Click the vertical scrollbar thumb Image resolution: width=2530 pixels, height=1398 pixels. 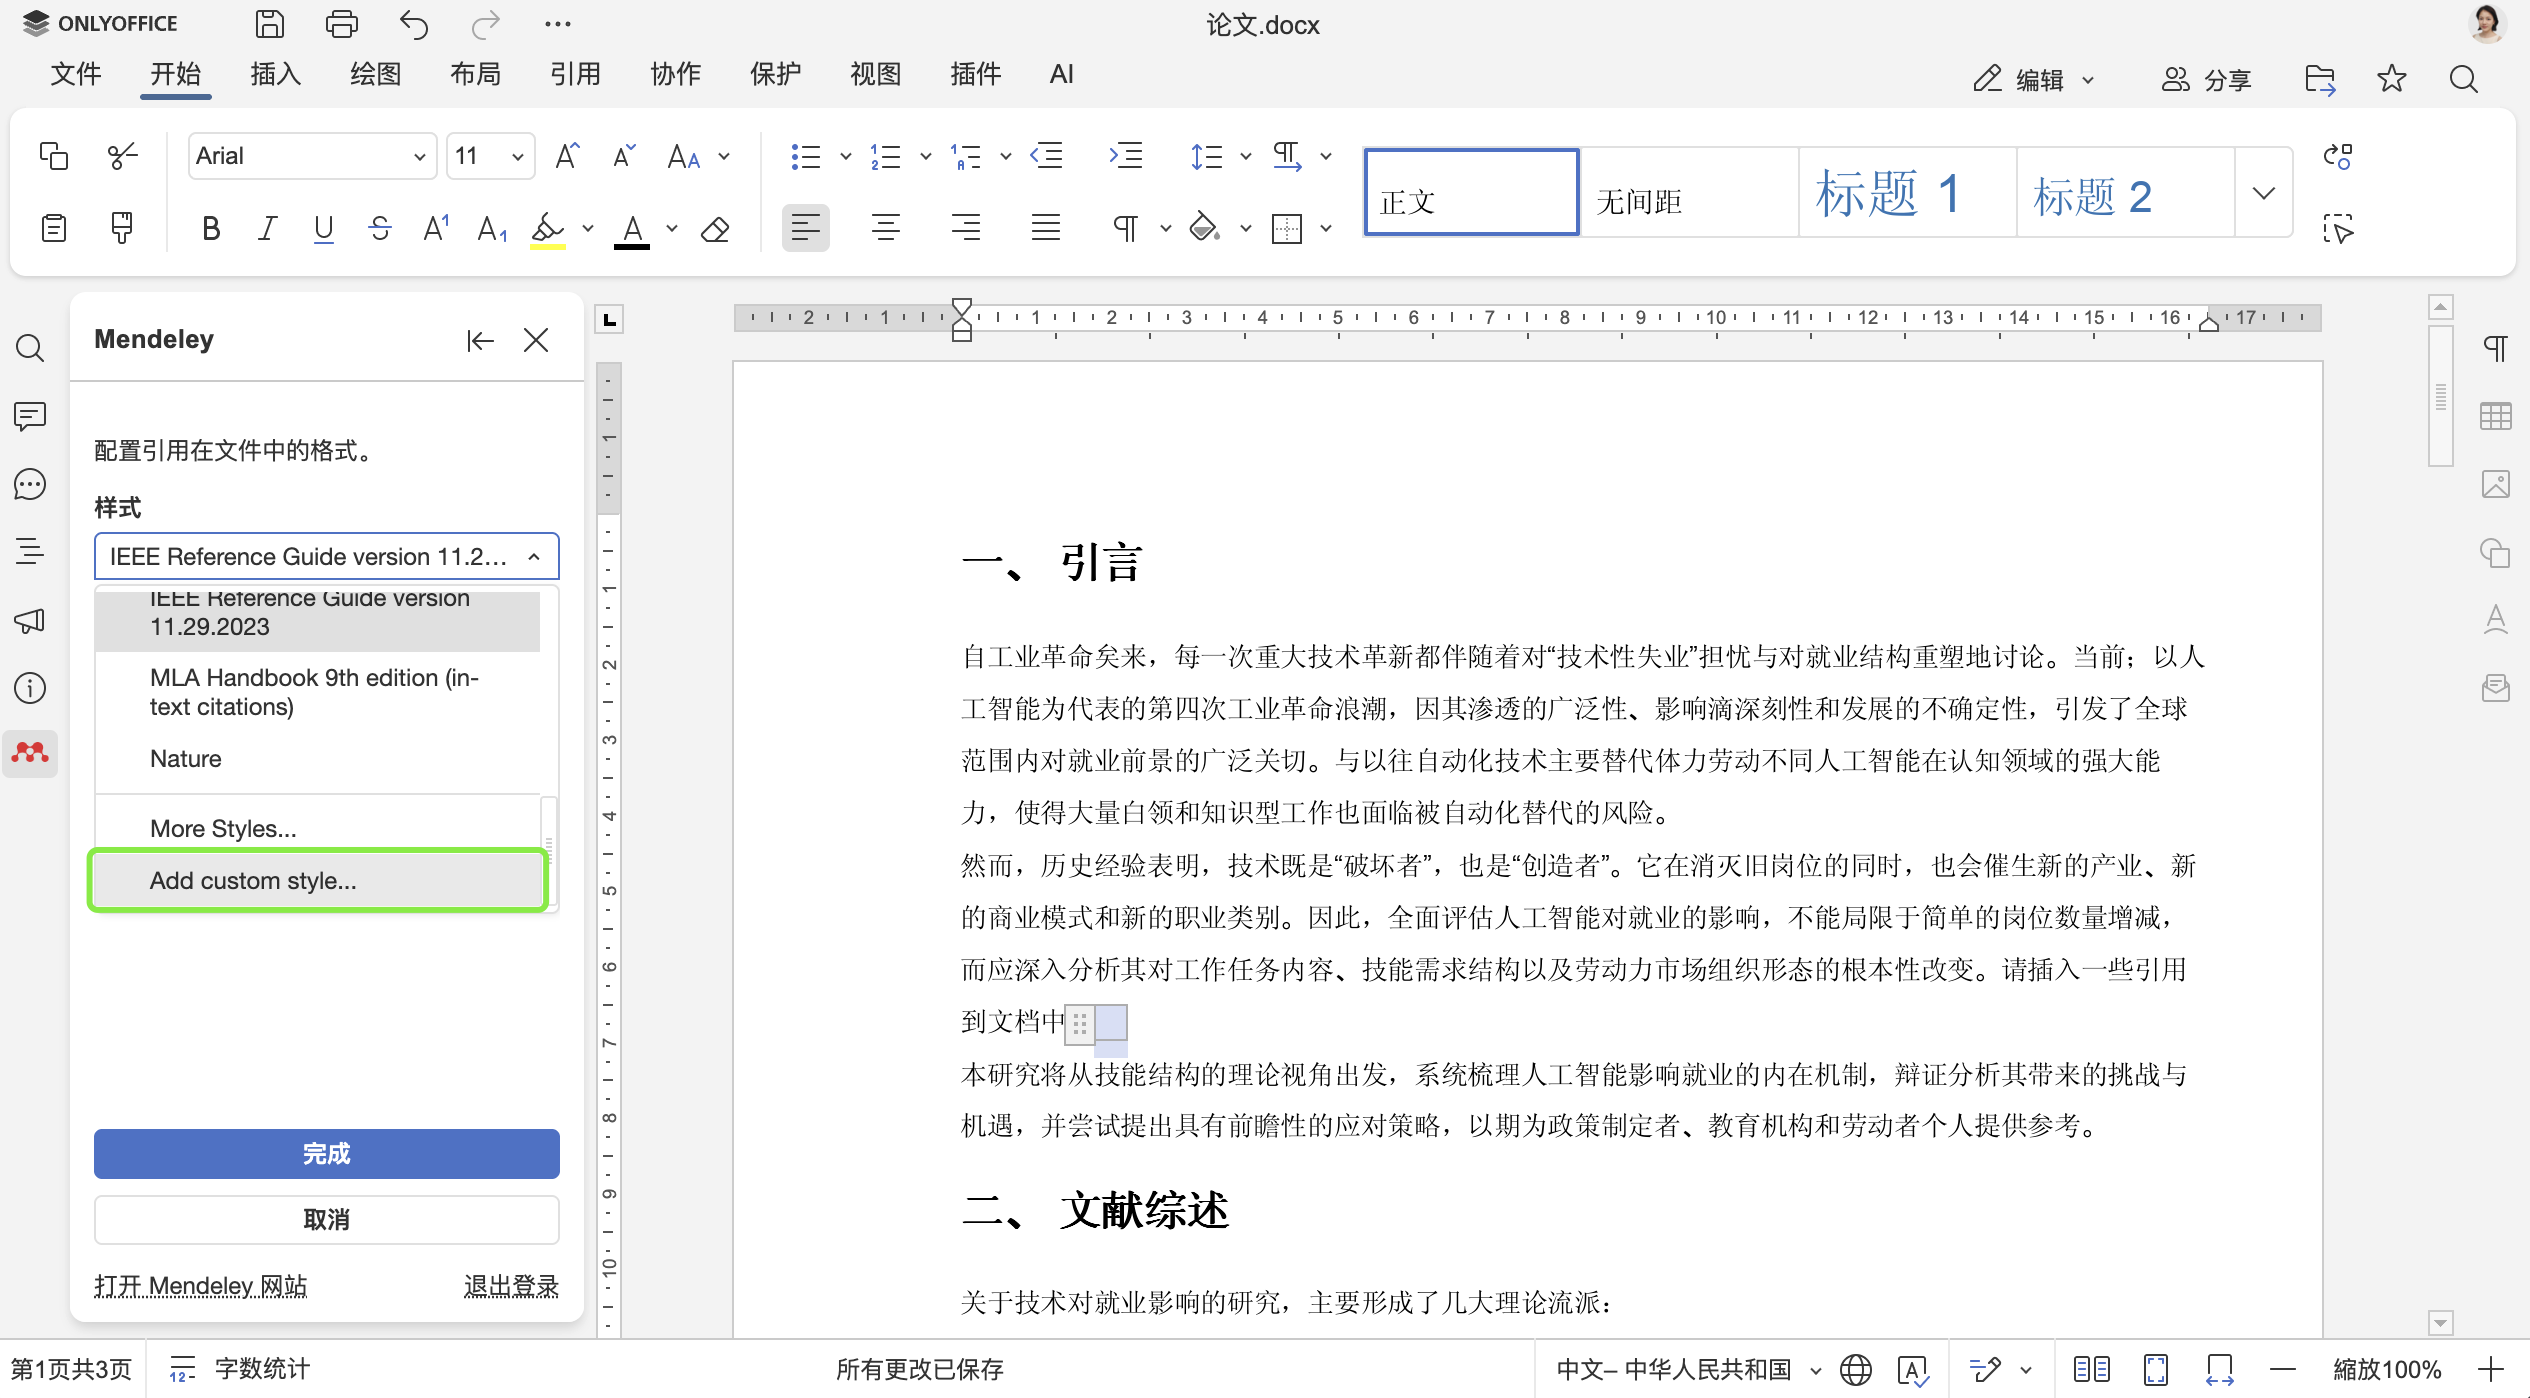2441,396
